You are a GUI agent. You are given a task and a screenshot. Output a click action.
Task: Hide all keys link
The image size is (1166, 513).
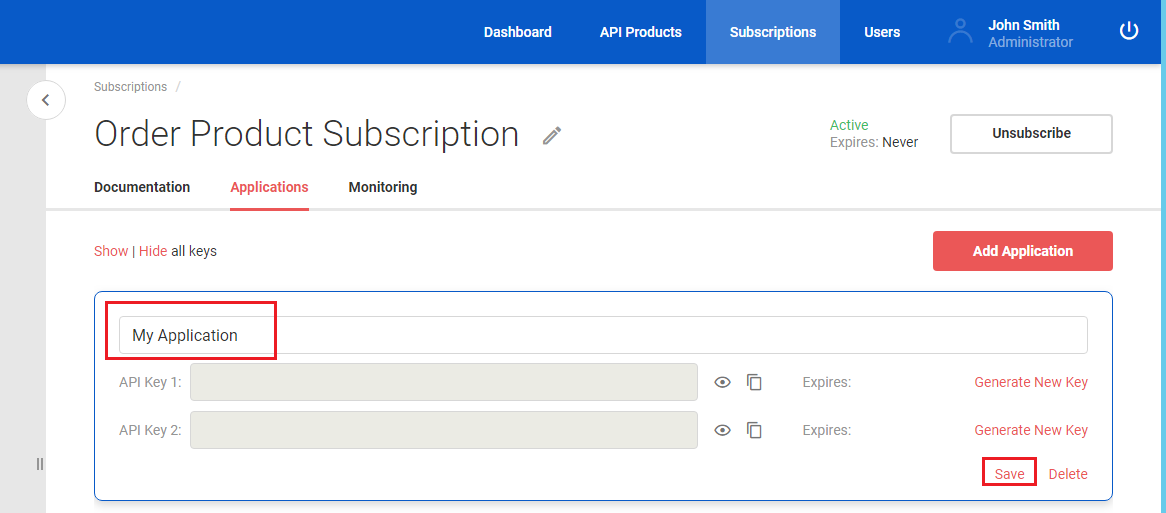click(152, 251)
